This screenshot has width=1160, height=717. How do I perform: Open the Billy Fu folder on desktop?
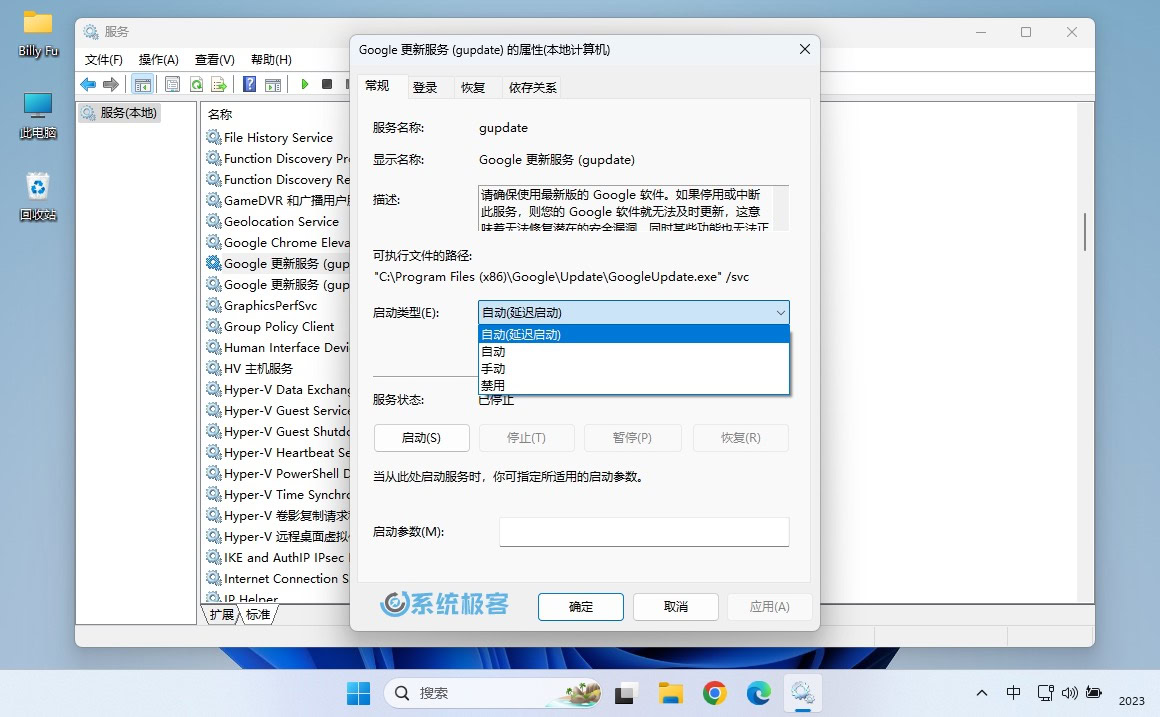pos(38,34)
